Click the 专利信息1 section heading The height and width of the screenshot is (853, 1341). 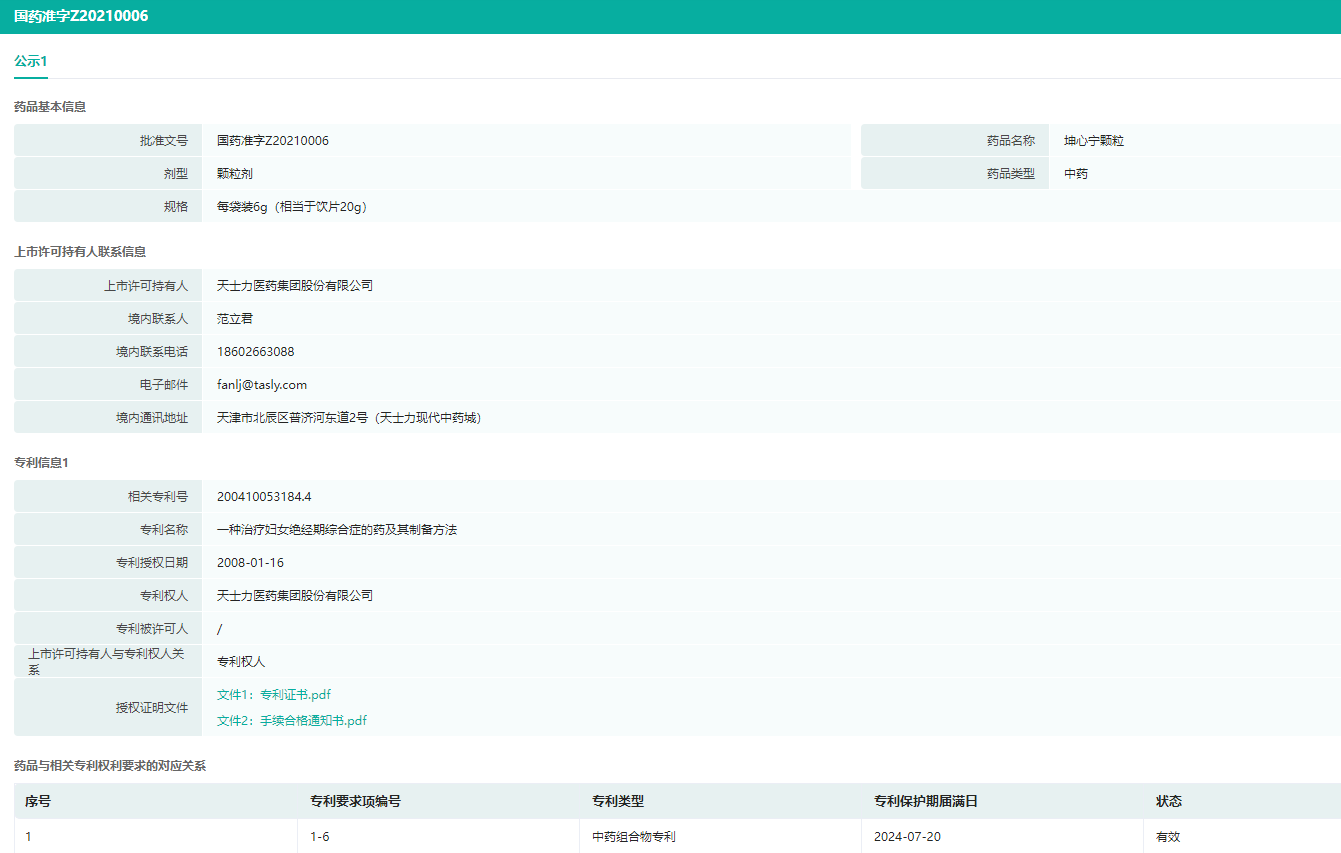pos(41,463)
